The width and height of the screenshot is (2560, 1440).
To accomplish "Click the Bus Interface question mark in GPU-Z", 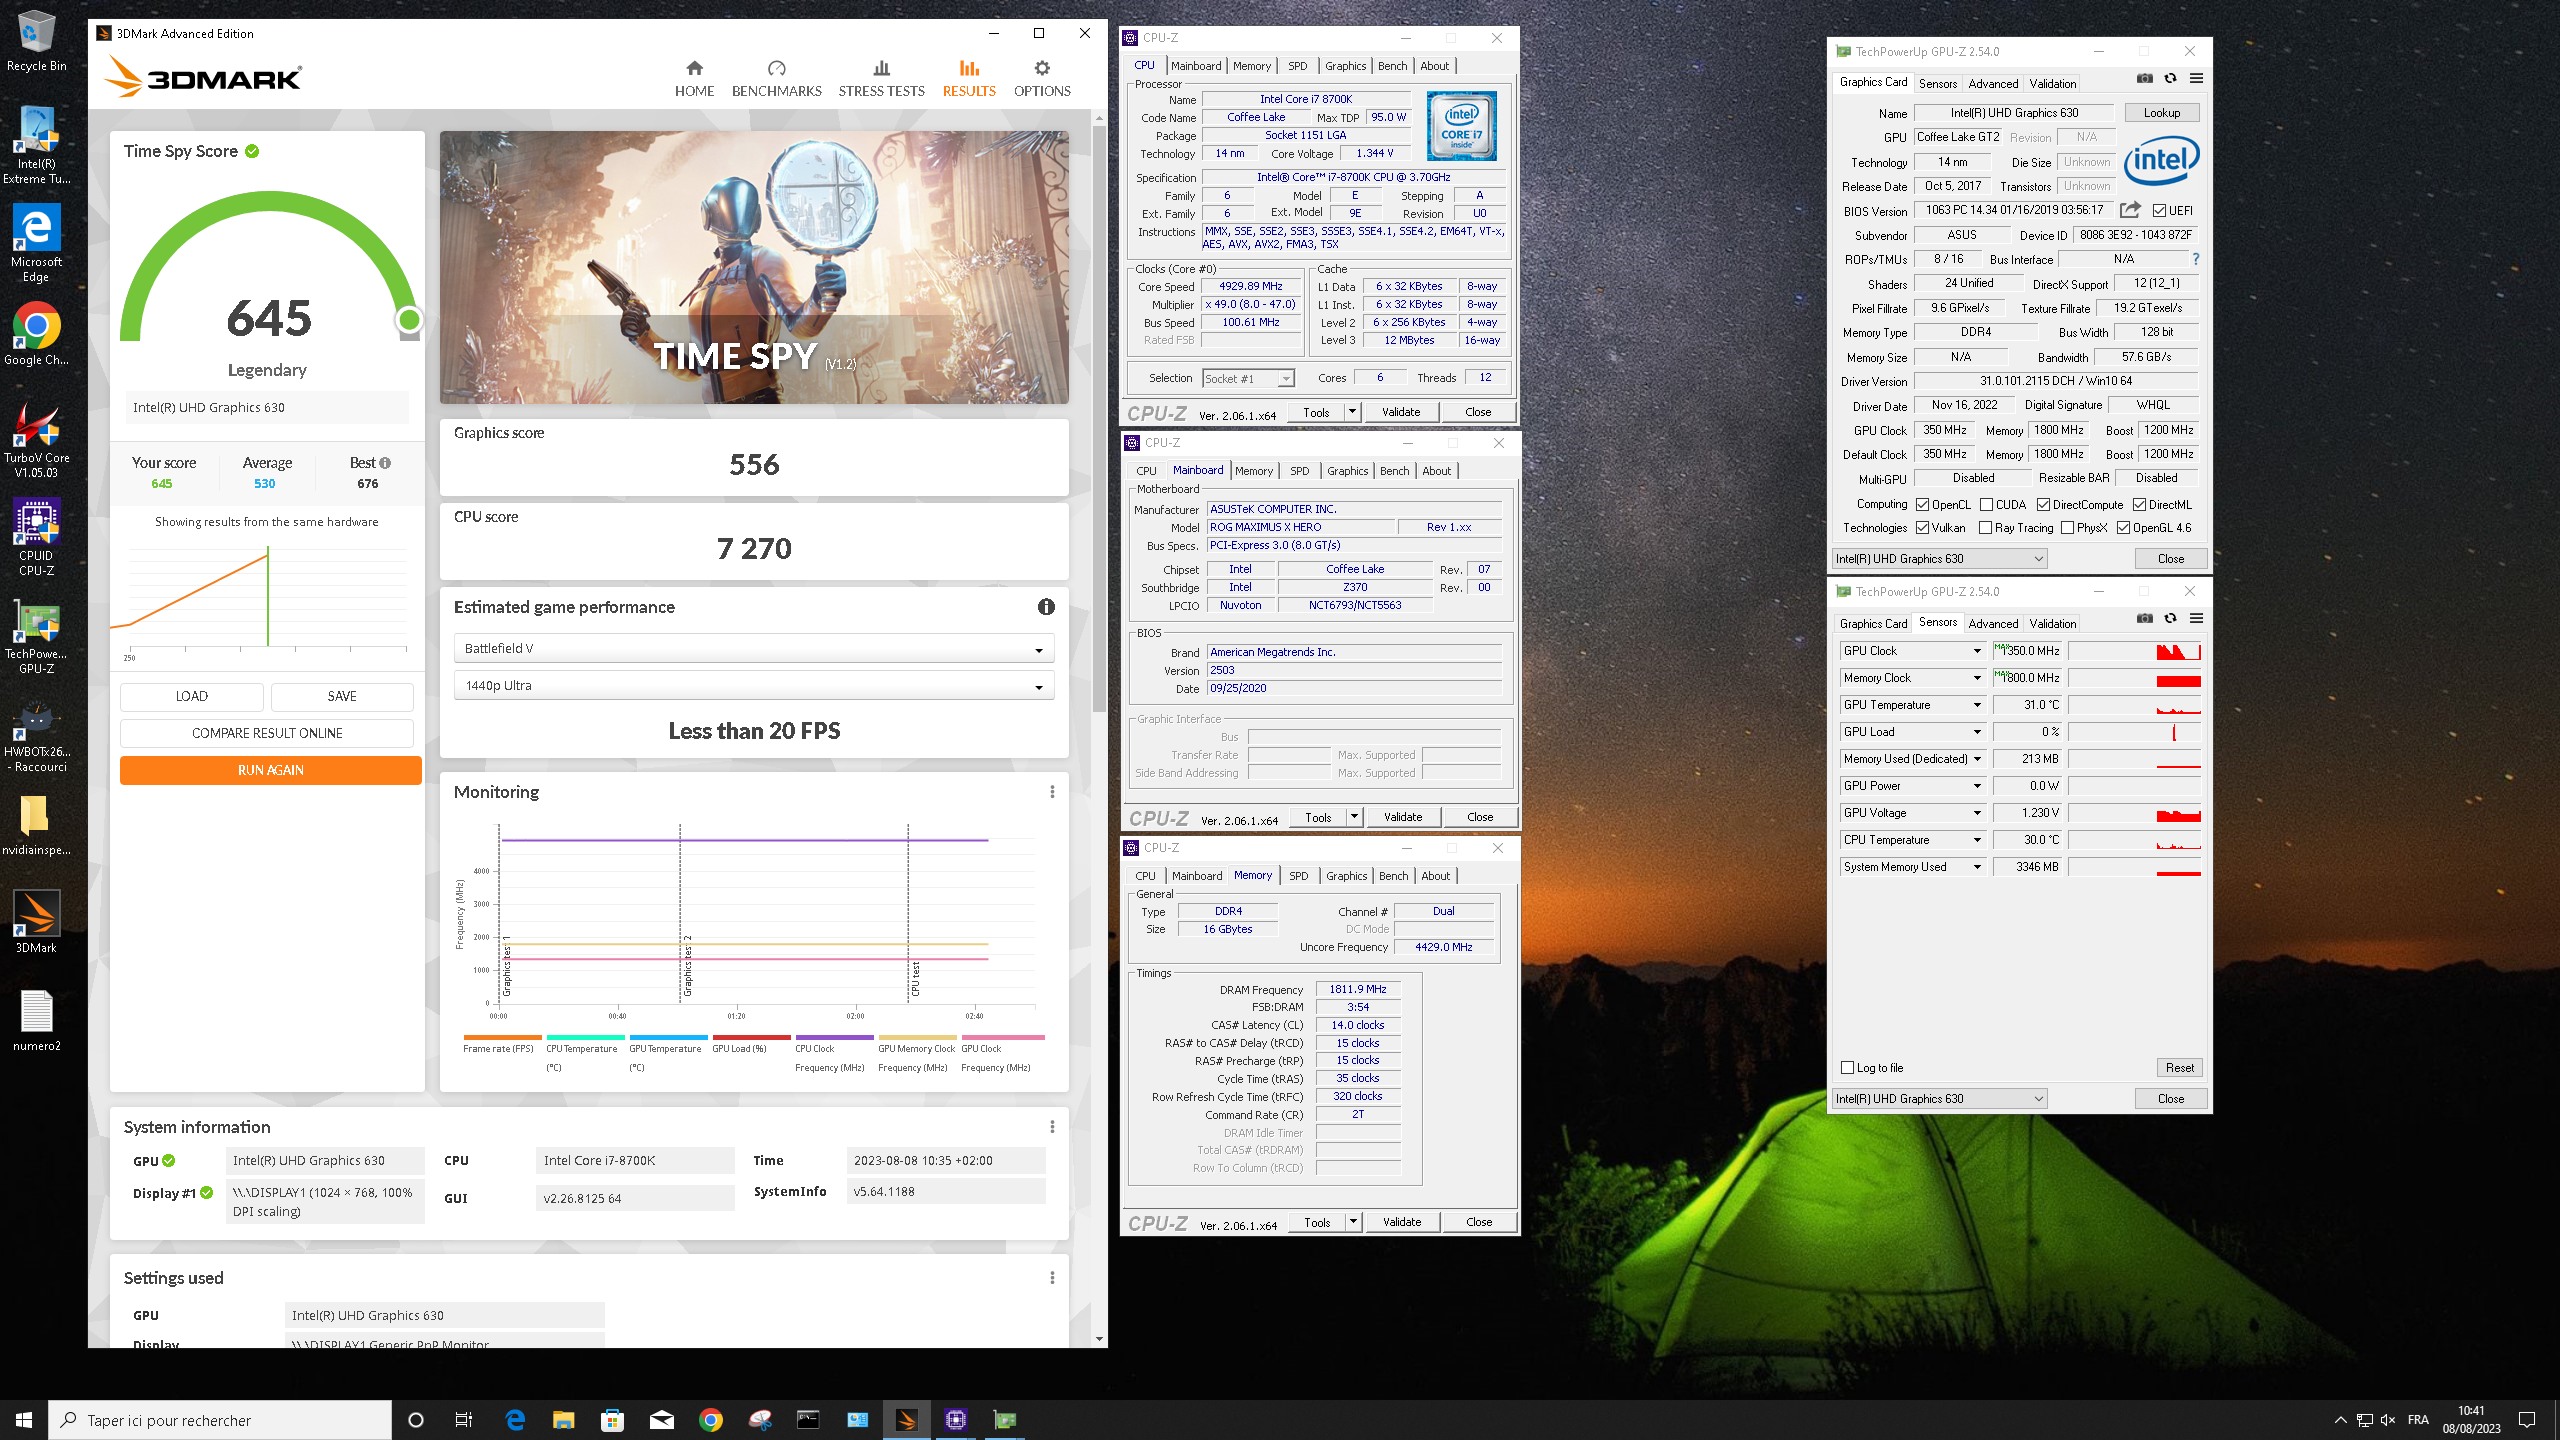I will click(x=2196, y=259).
